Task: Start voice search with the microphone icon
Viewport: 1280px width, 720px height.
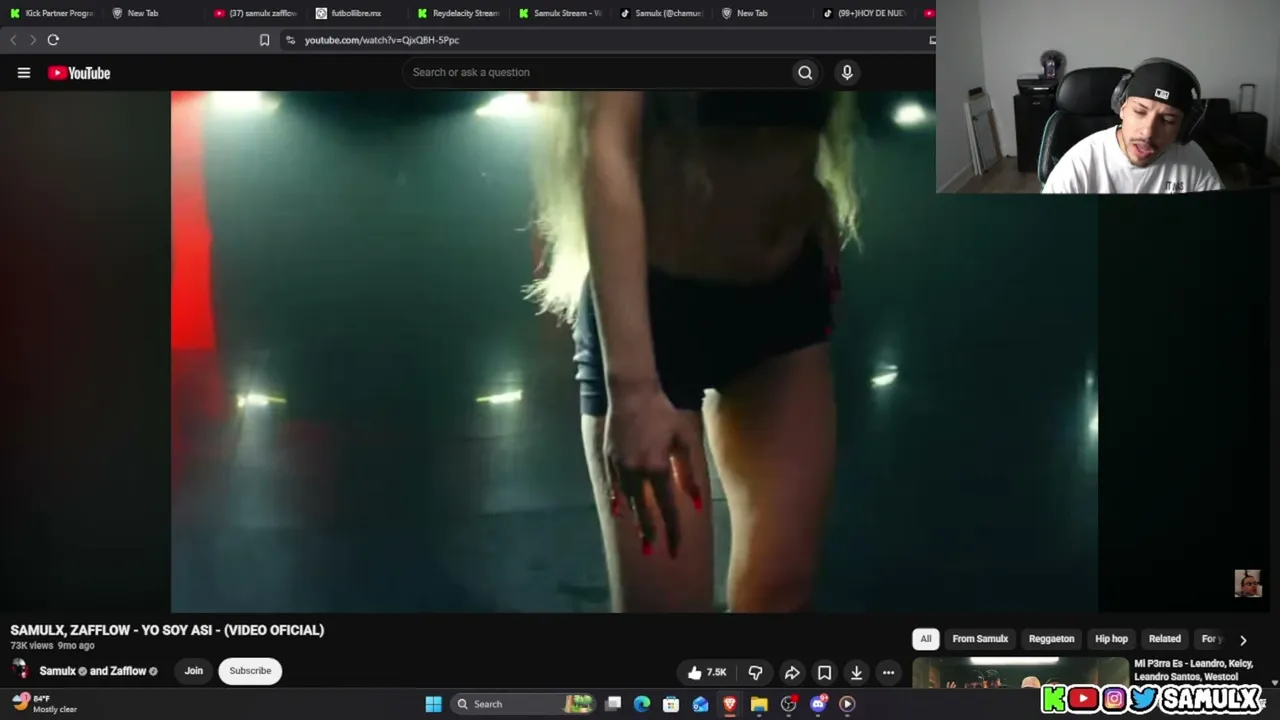Action: [x=847, y=72]
